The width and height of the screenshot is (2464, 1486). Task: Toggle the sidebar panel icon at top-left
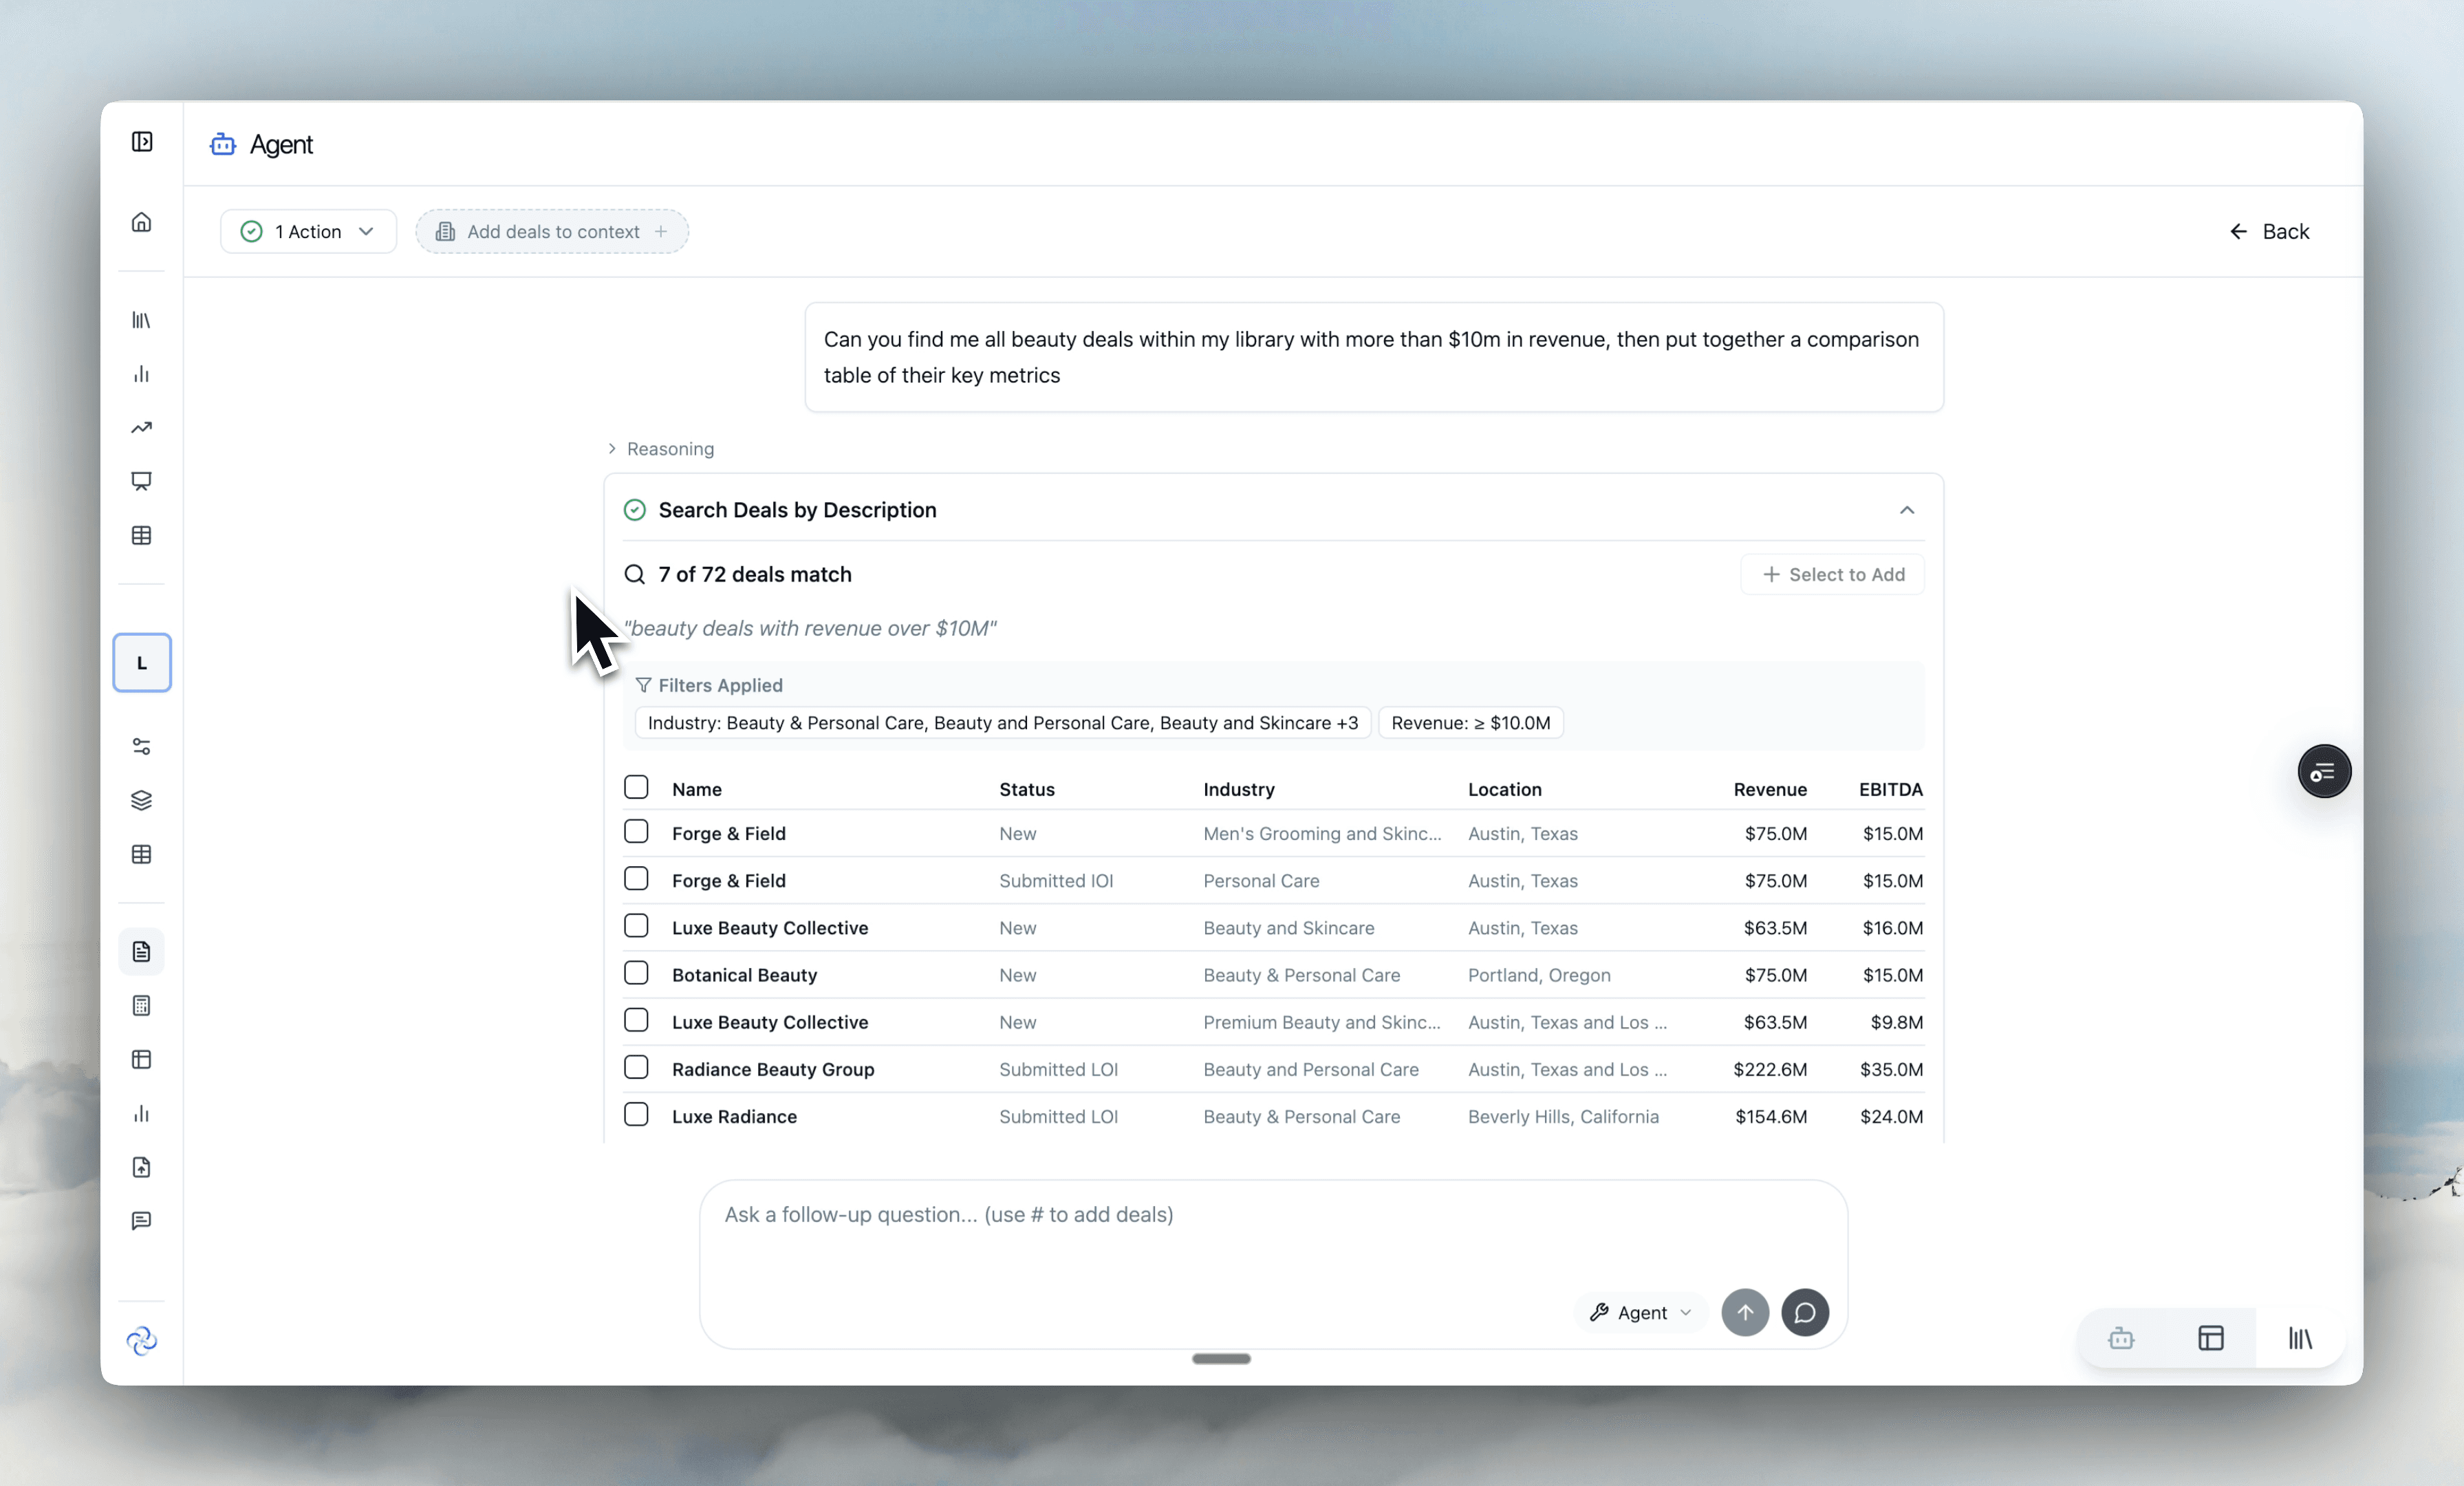click(x=142, y=142)
